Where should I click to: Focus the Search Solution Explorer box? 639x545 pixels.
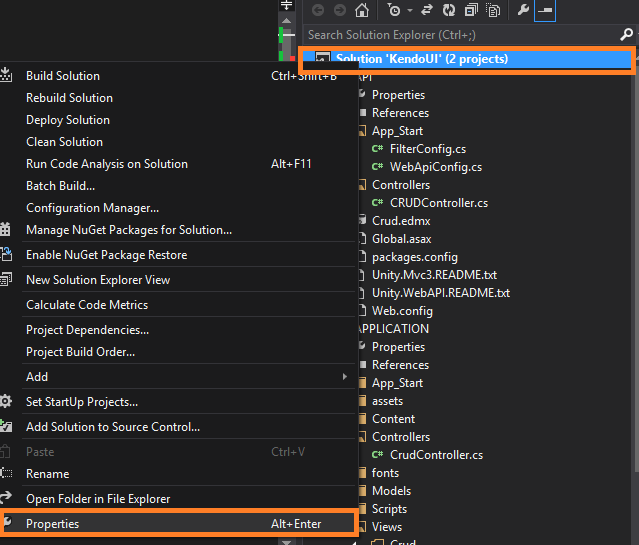(461, 35)
